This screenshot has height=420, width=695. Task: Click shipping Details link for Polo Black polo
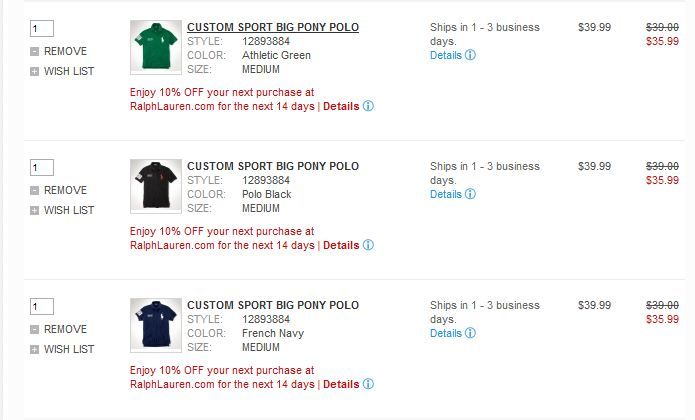446,195
